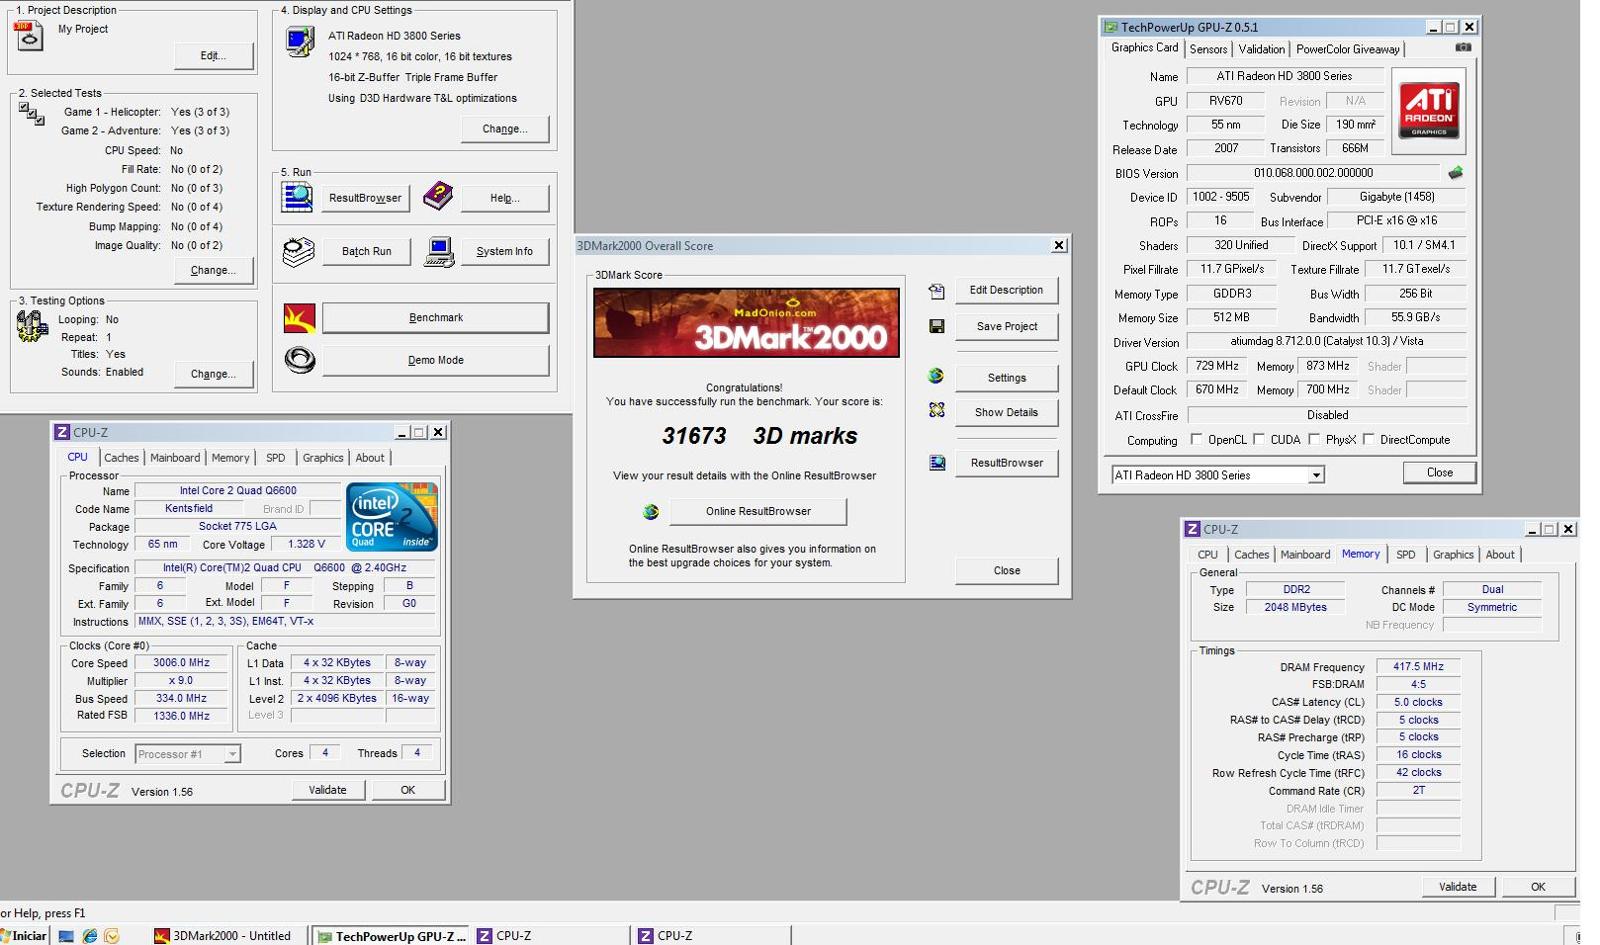The width and height of the screenshot is (1600, 945).
Task: Open the Processor #1 selection dropdown
Action: (x=232, y=754)
